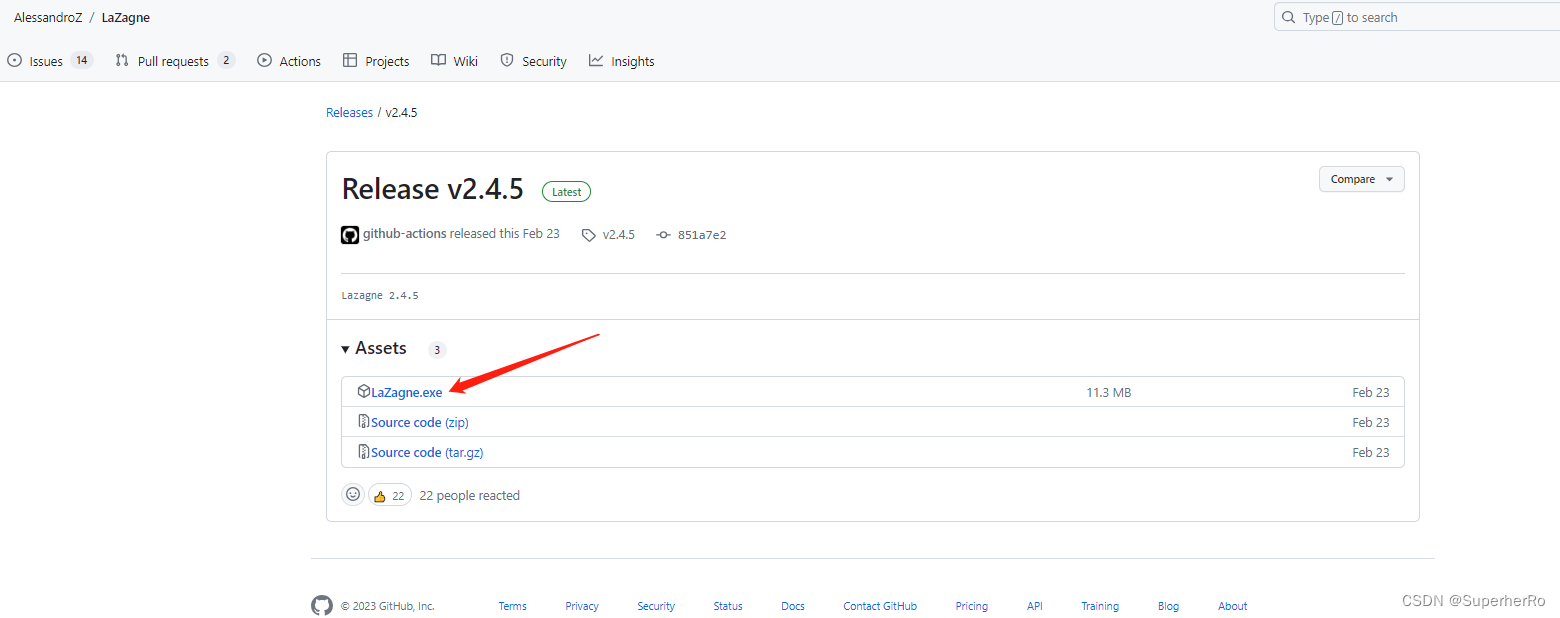Open the Training footer link
This screenshot has height=618, width=1560.
[1100, 606]
